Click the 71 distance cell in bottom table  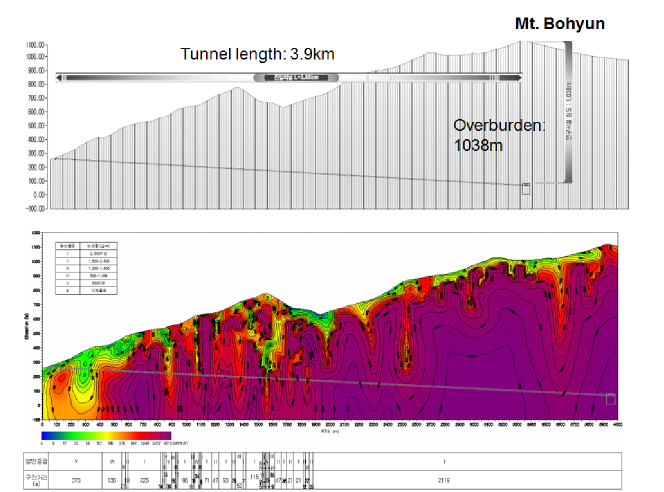coord(207,481)
